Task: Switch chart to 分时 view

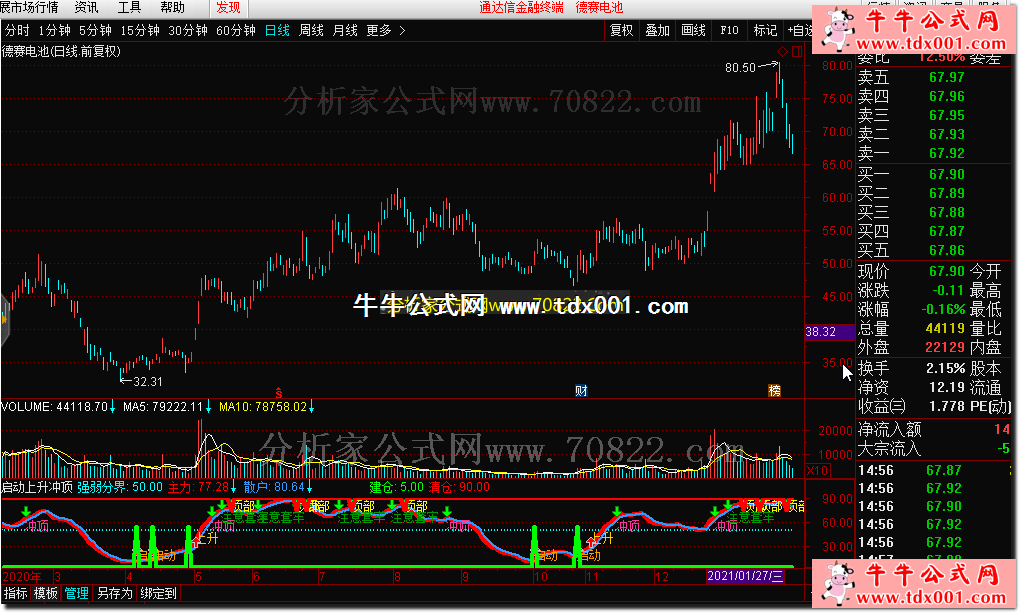Action: click(17, 31)
